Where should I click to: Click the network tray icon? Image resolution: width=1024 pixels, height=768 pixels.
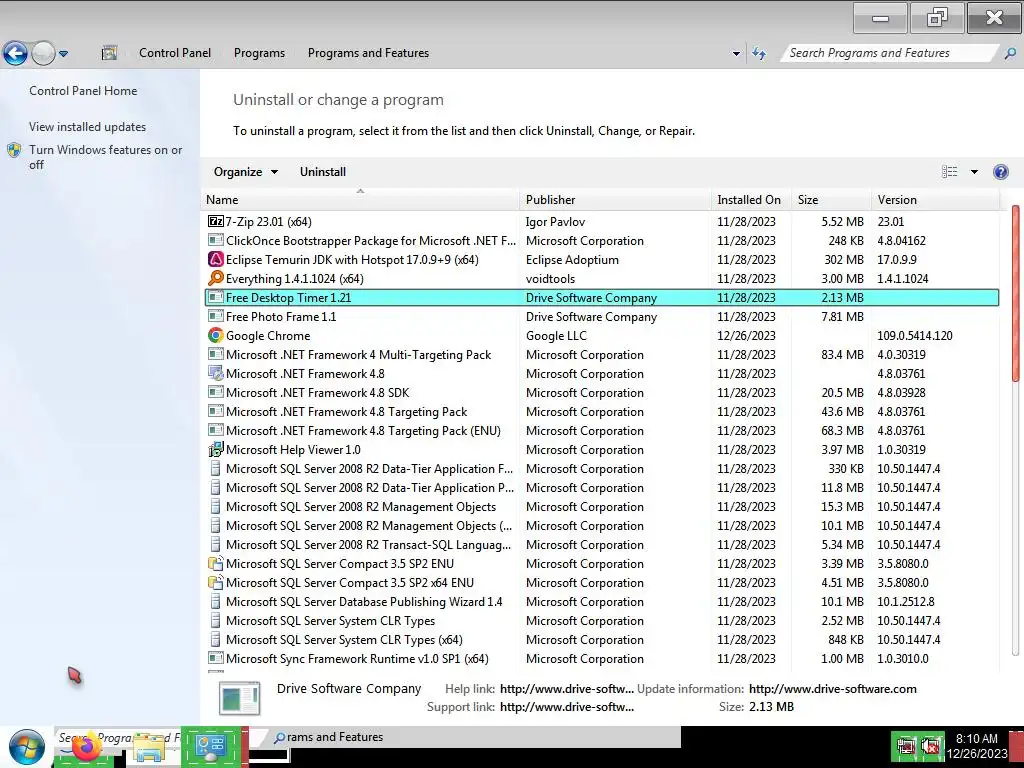[x=906, y=746]
